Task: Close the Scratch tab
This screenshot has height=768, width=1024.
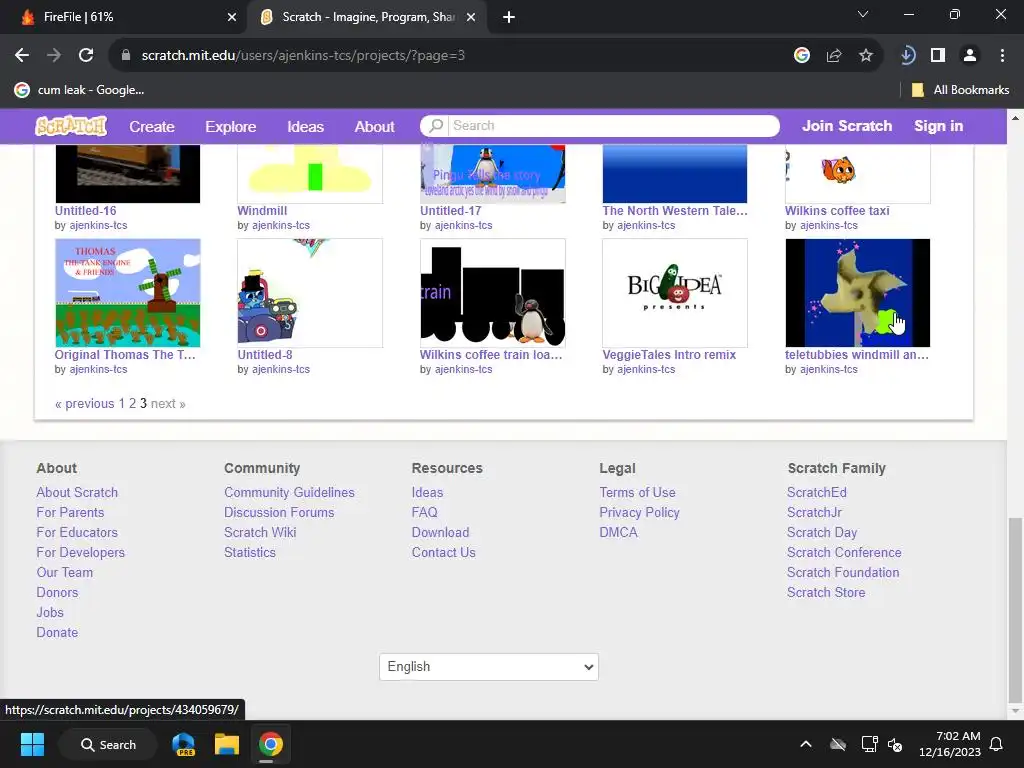Action: [x=471, y=17]
